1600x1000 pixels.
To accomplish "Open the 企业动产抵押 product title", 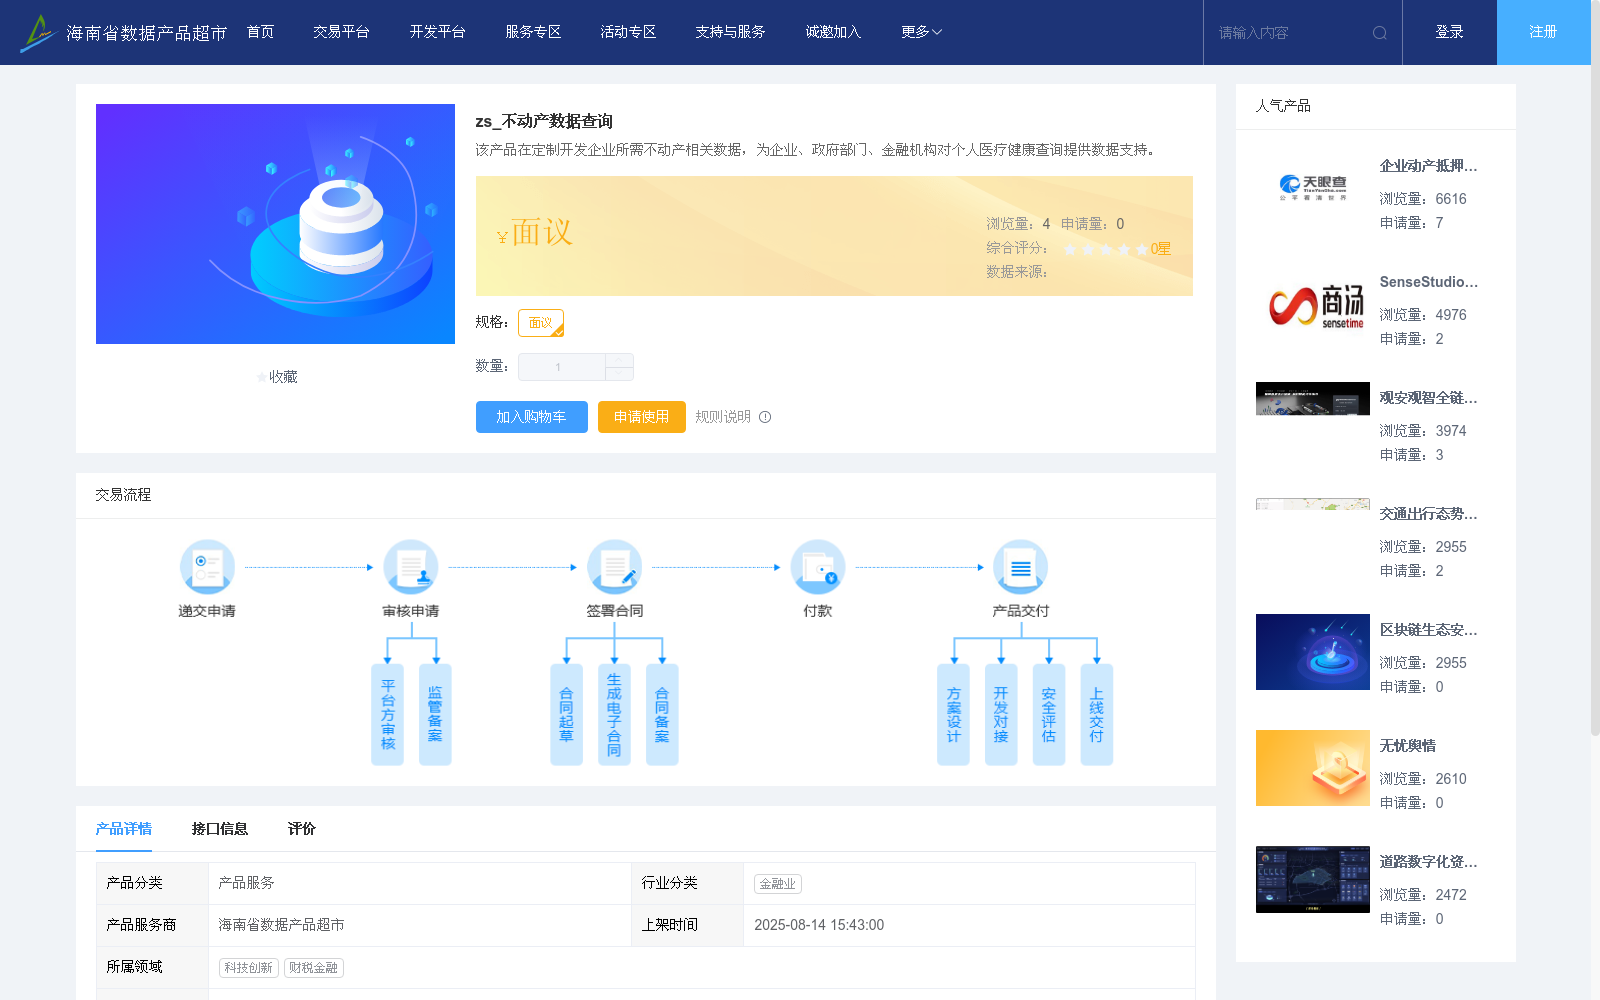I will 1428,166.
